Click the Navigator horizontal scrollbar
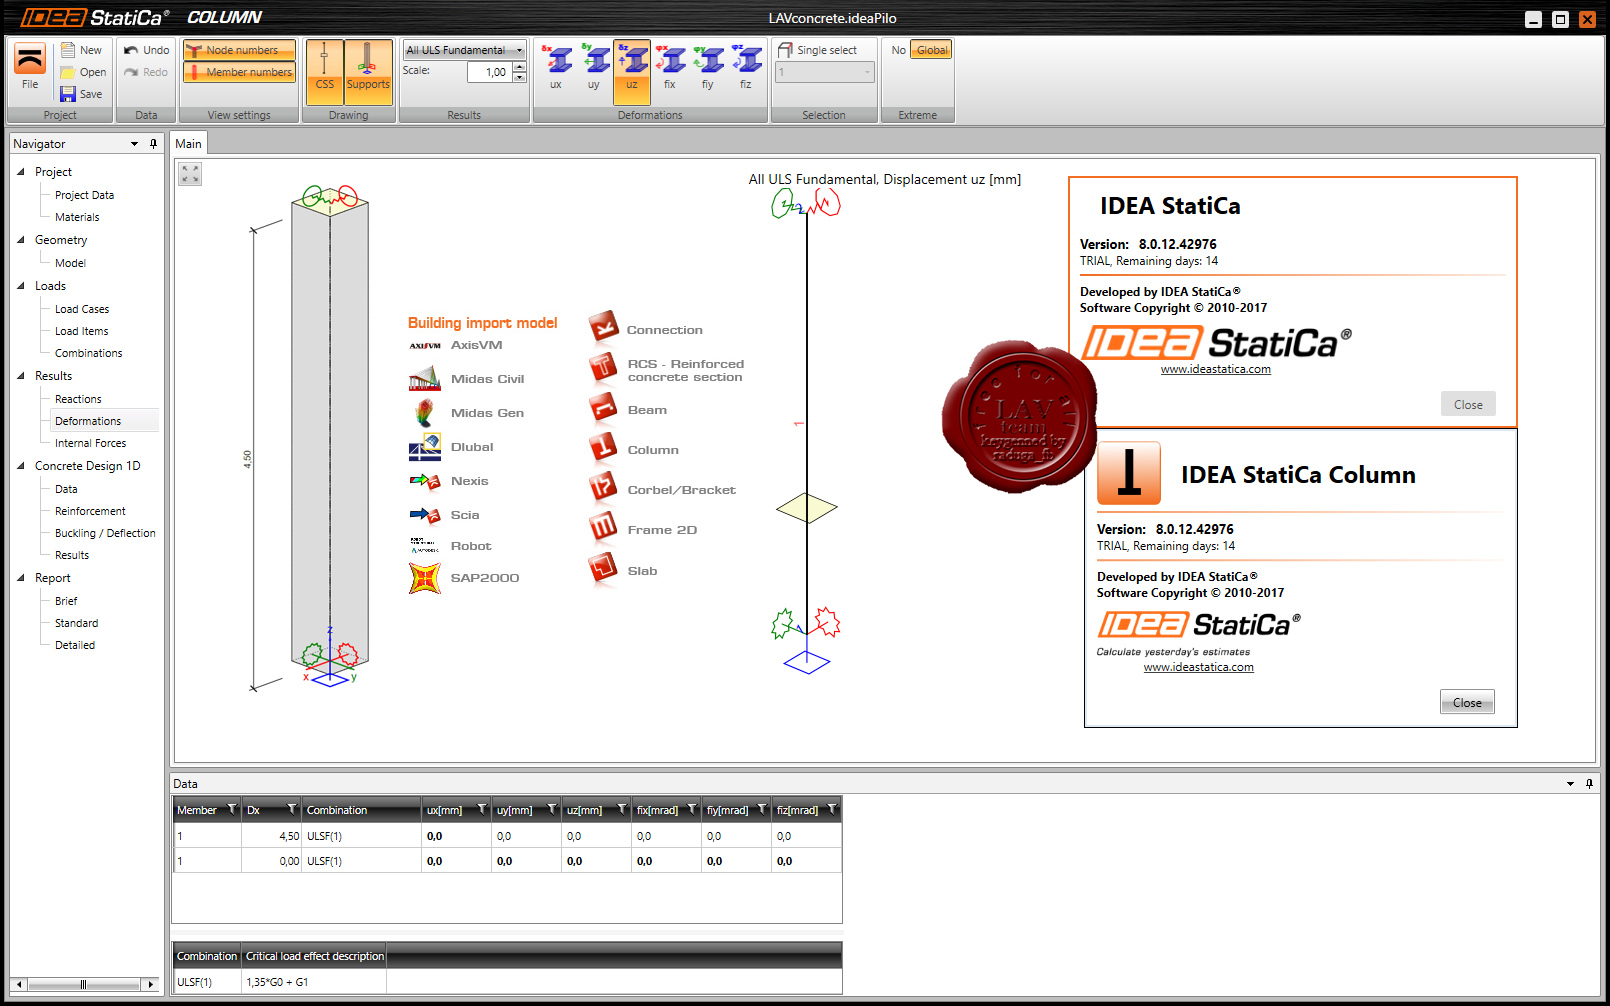Image resolution: width=1610 pixels, height=1006 pixels. coord(84,984)
